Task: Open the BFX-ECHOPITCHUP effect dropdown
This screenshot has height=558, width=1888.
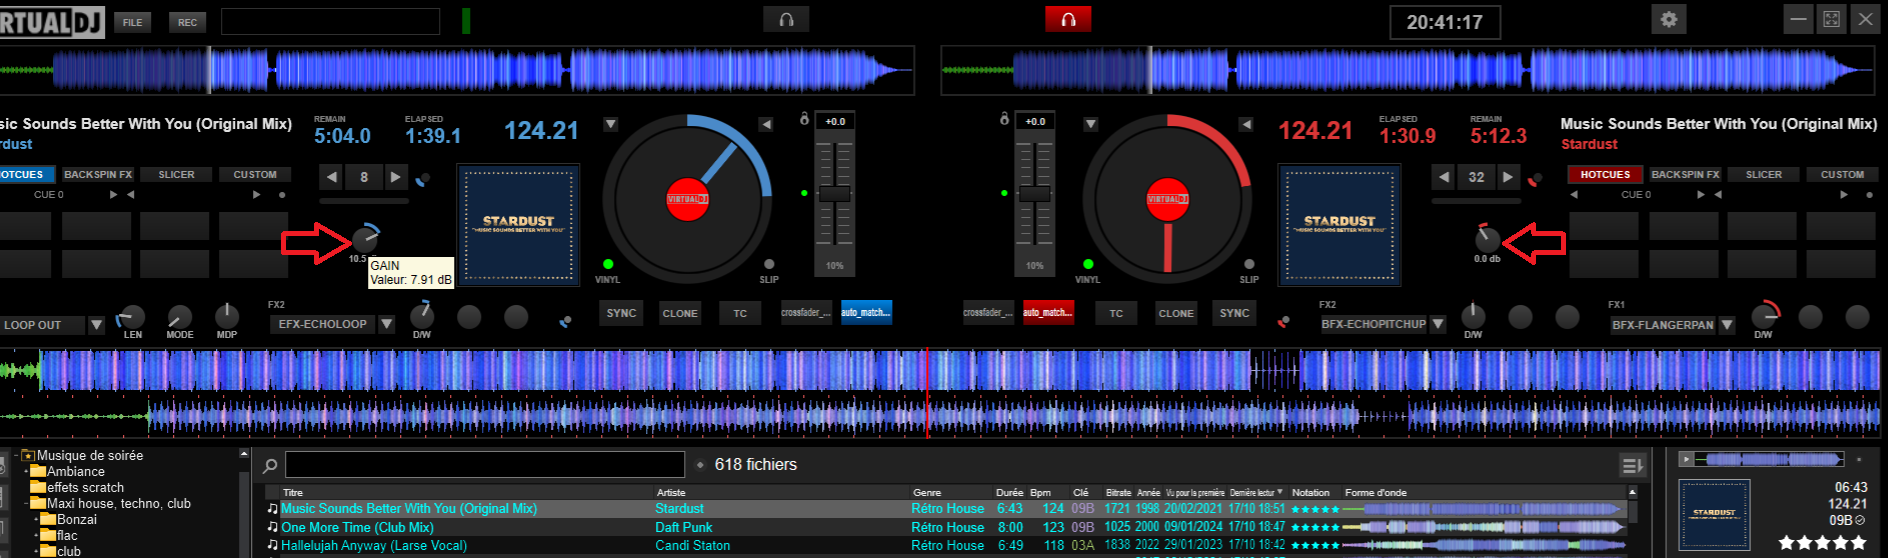Action: click(x=1437, y=324)
